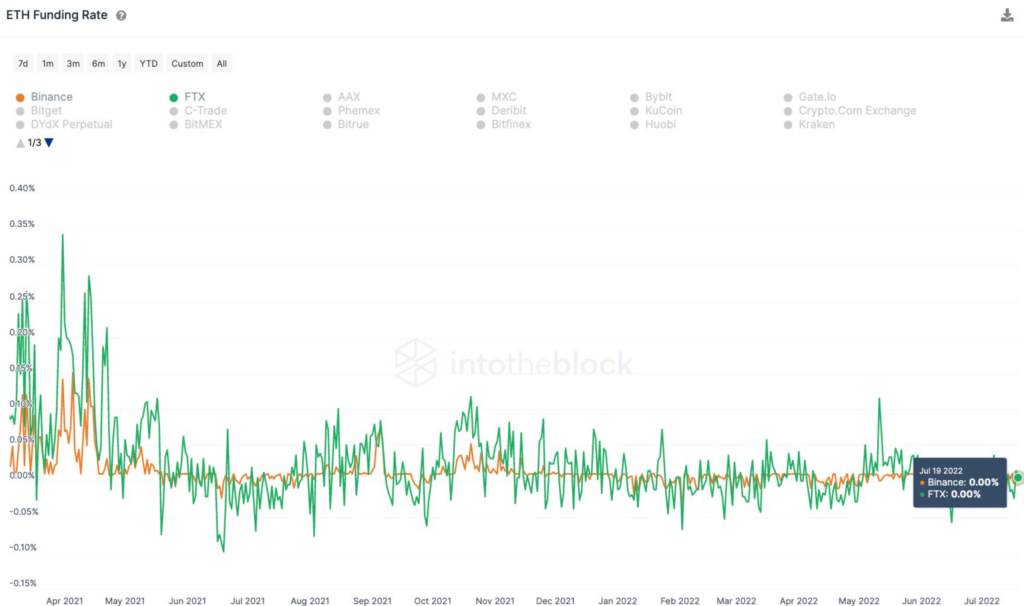Select the 6m time range
This screenshot has height=606, width=1024.
tap(98, 63)
